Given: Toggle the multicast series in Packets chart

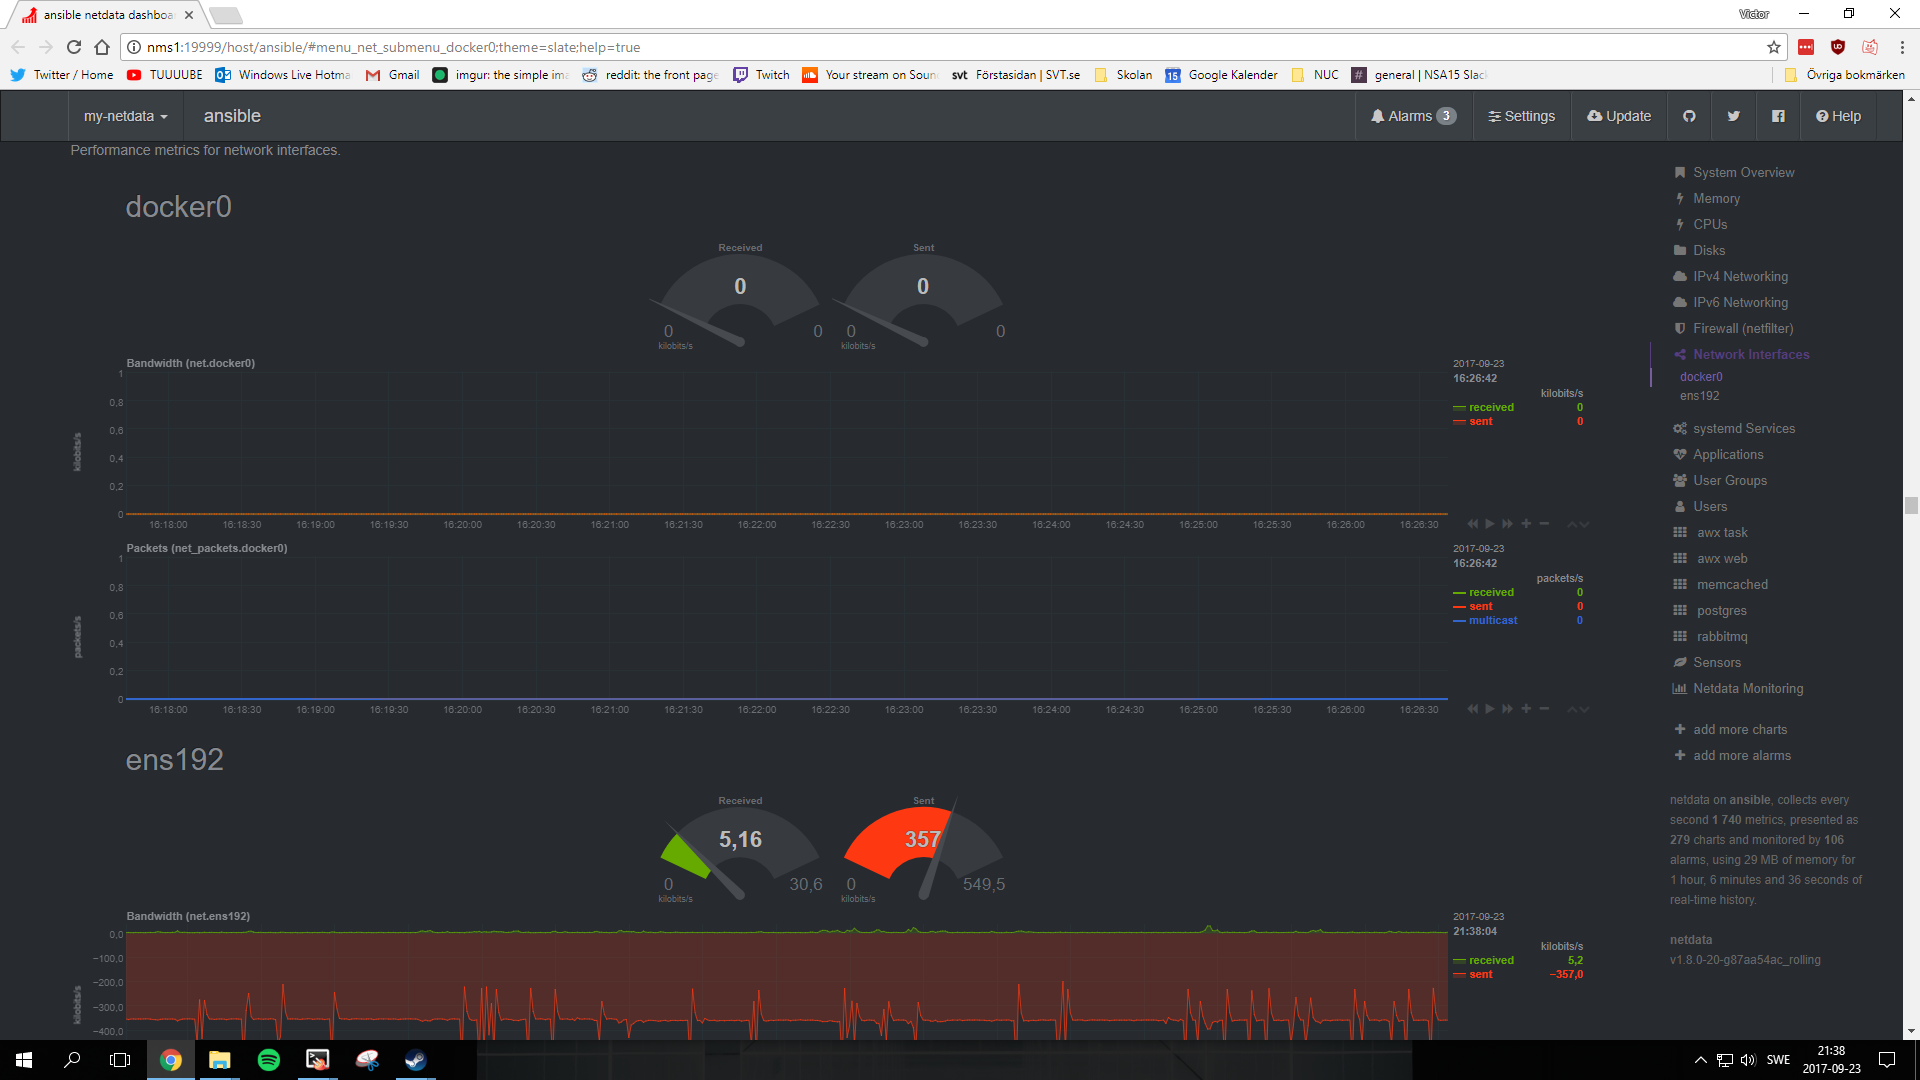Looking at the screenshot, I should (x=1491, y=620).
